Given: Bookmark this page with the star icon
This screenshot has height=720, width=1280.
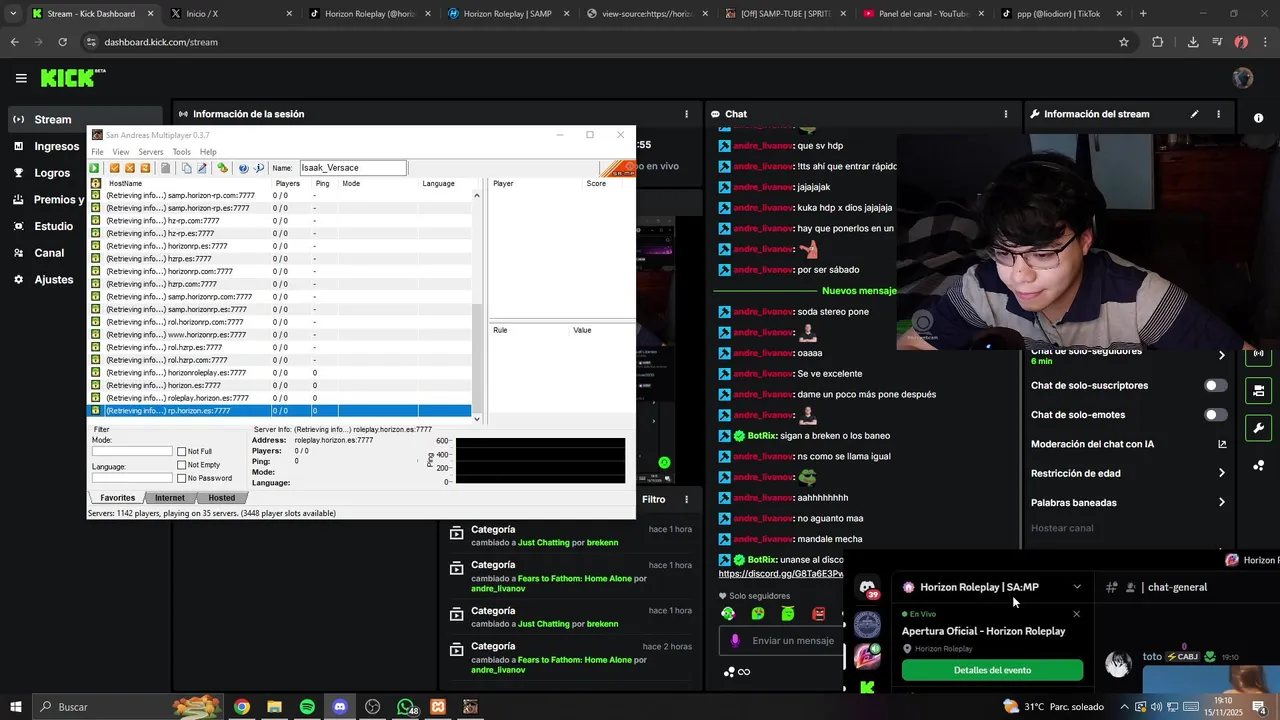Looking at the screenshot, I should click(x=1124, y=42).
